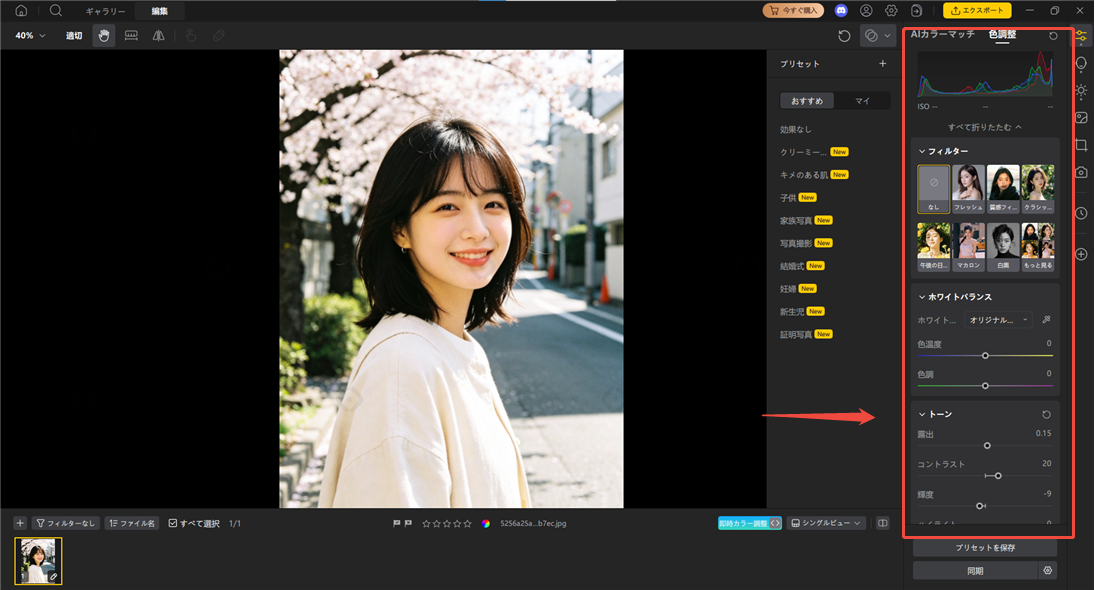The height and width of the screenshot is (590, 1095).
Task: Open settings gear in title bar
Action: click(892, 10)
